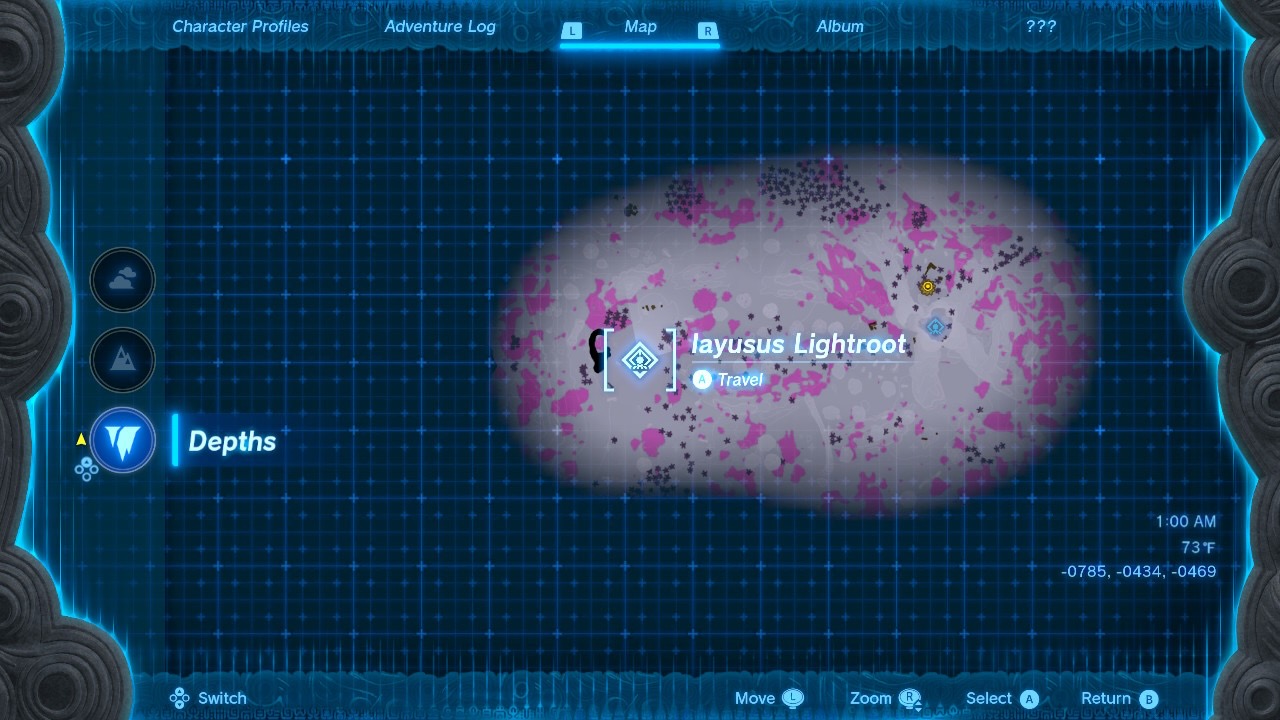Switch to the Sky map layer icon
Image resolution: width=1280 pixels, height=720 pixels.
tap(123, 280)
